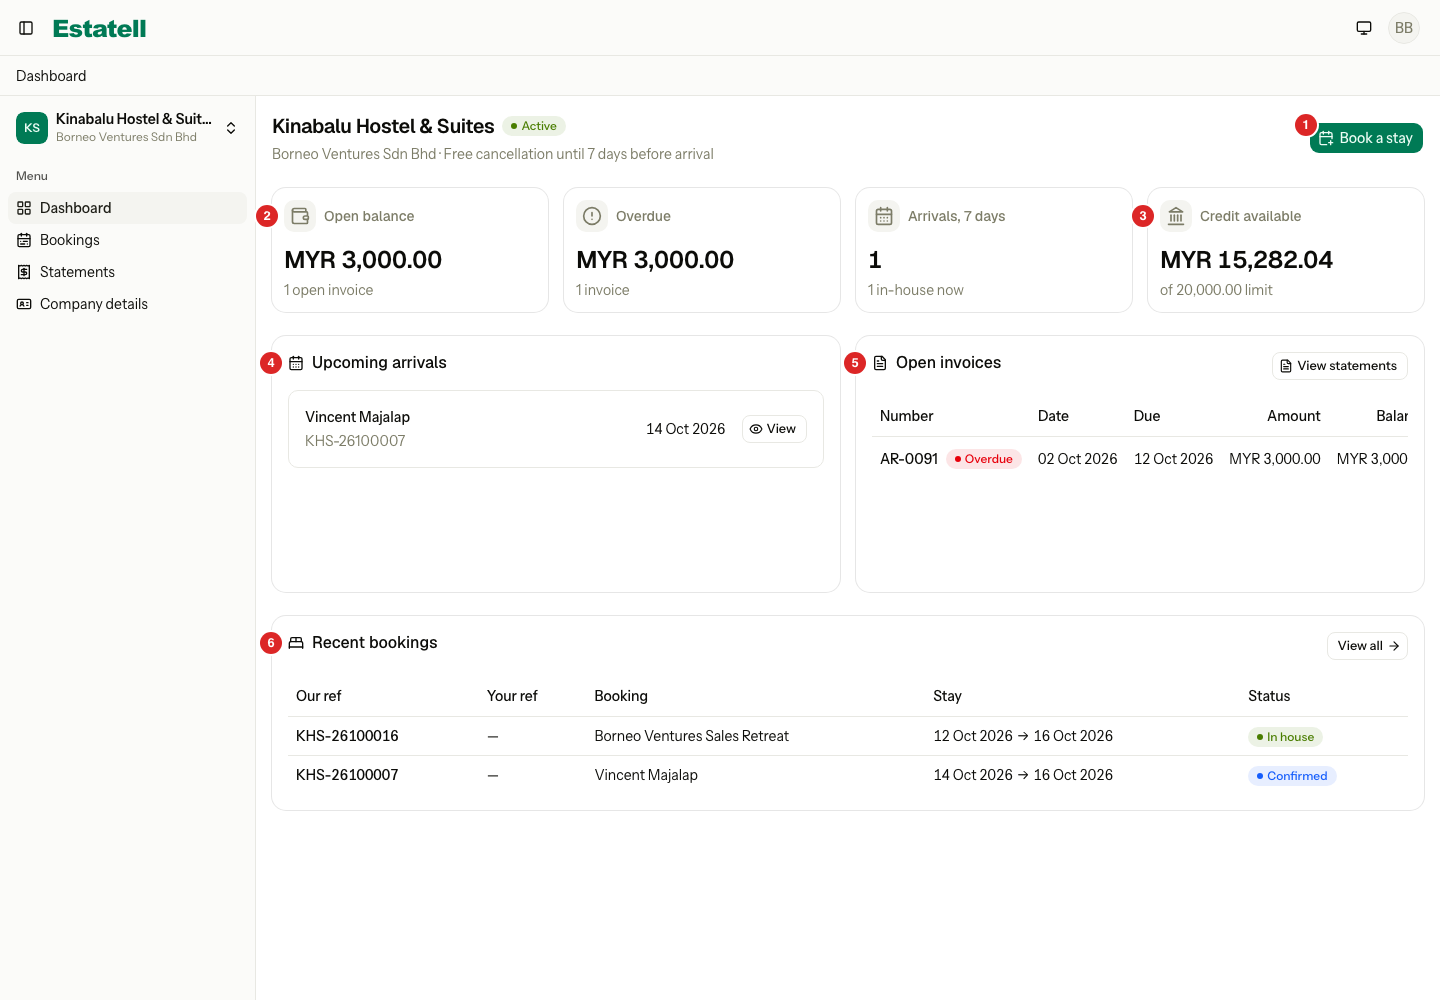Click the monitor display icon in header

click(1364, 28)
